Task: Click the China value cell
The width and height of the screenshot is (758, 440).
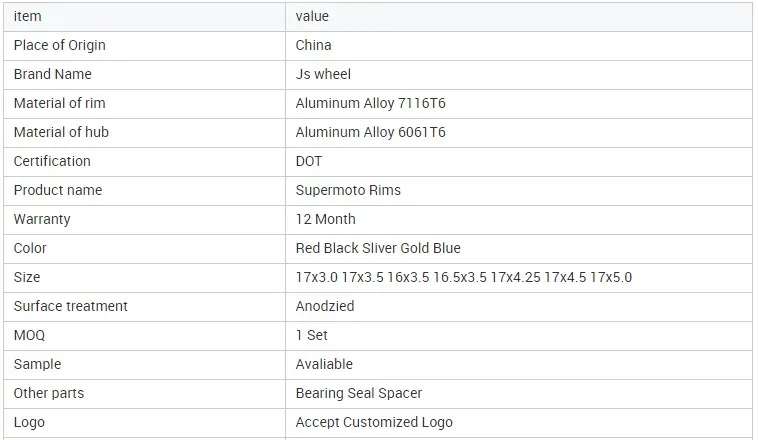Action: pos(519,46)
